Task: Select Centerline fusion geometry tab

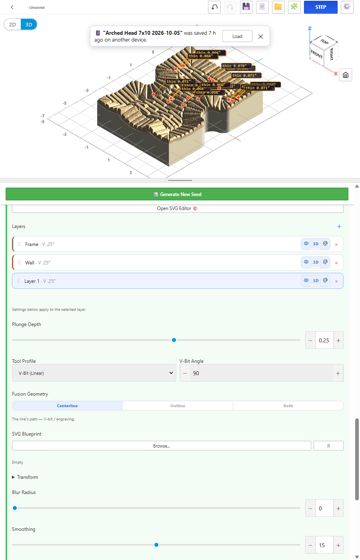Action: pos(68,406)
